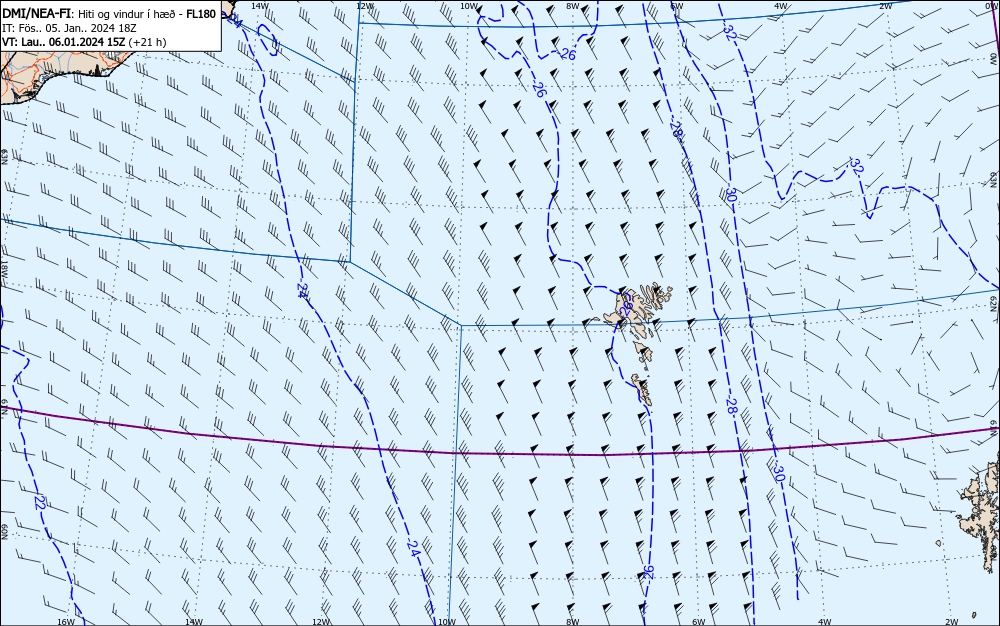The image size is (1000, 626).
Task: Click the "IT: Fös.. 05. Jan.. 2024 18Z" line
Action: click(70, 28)
